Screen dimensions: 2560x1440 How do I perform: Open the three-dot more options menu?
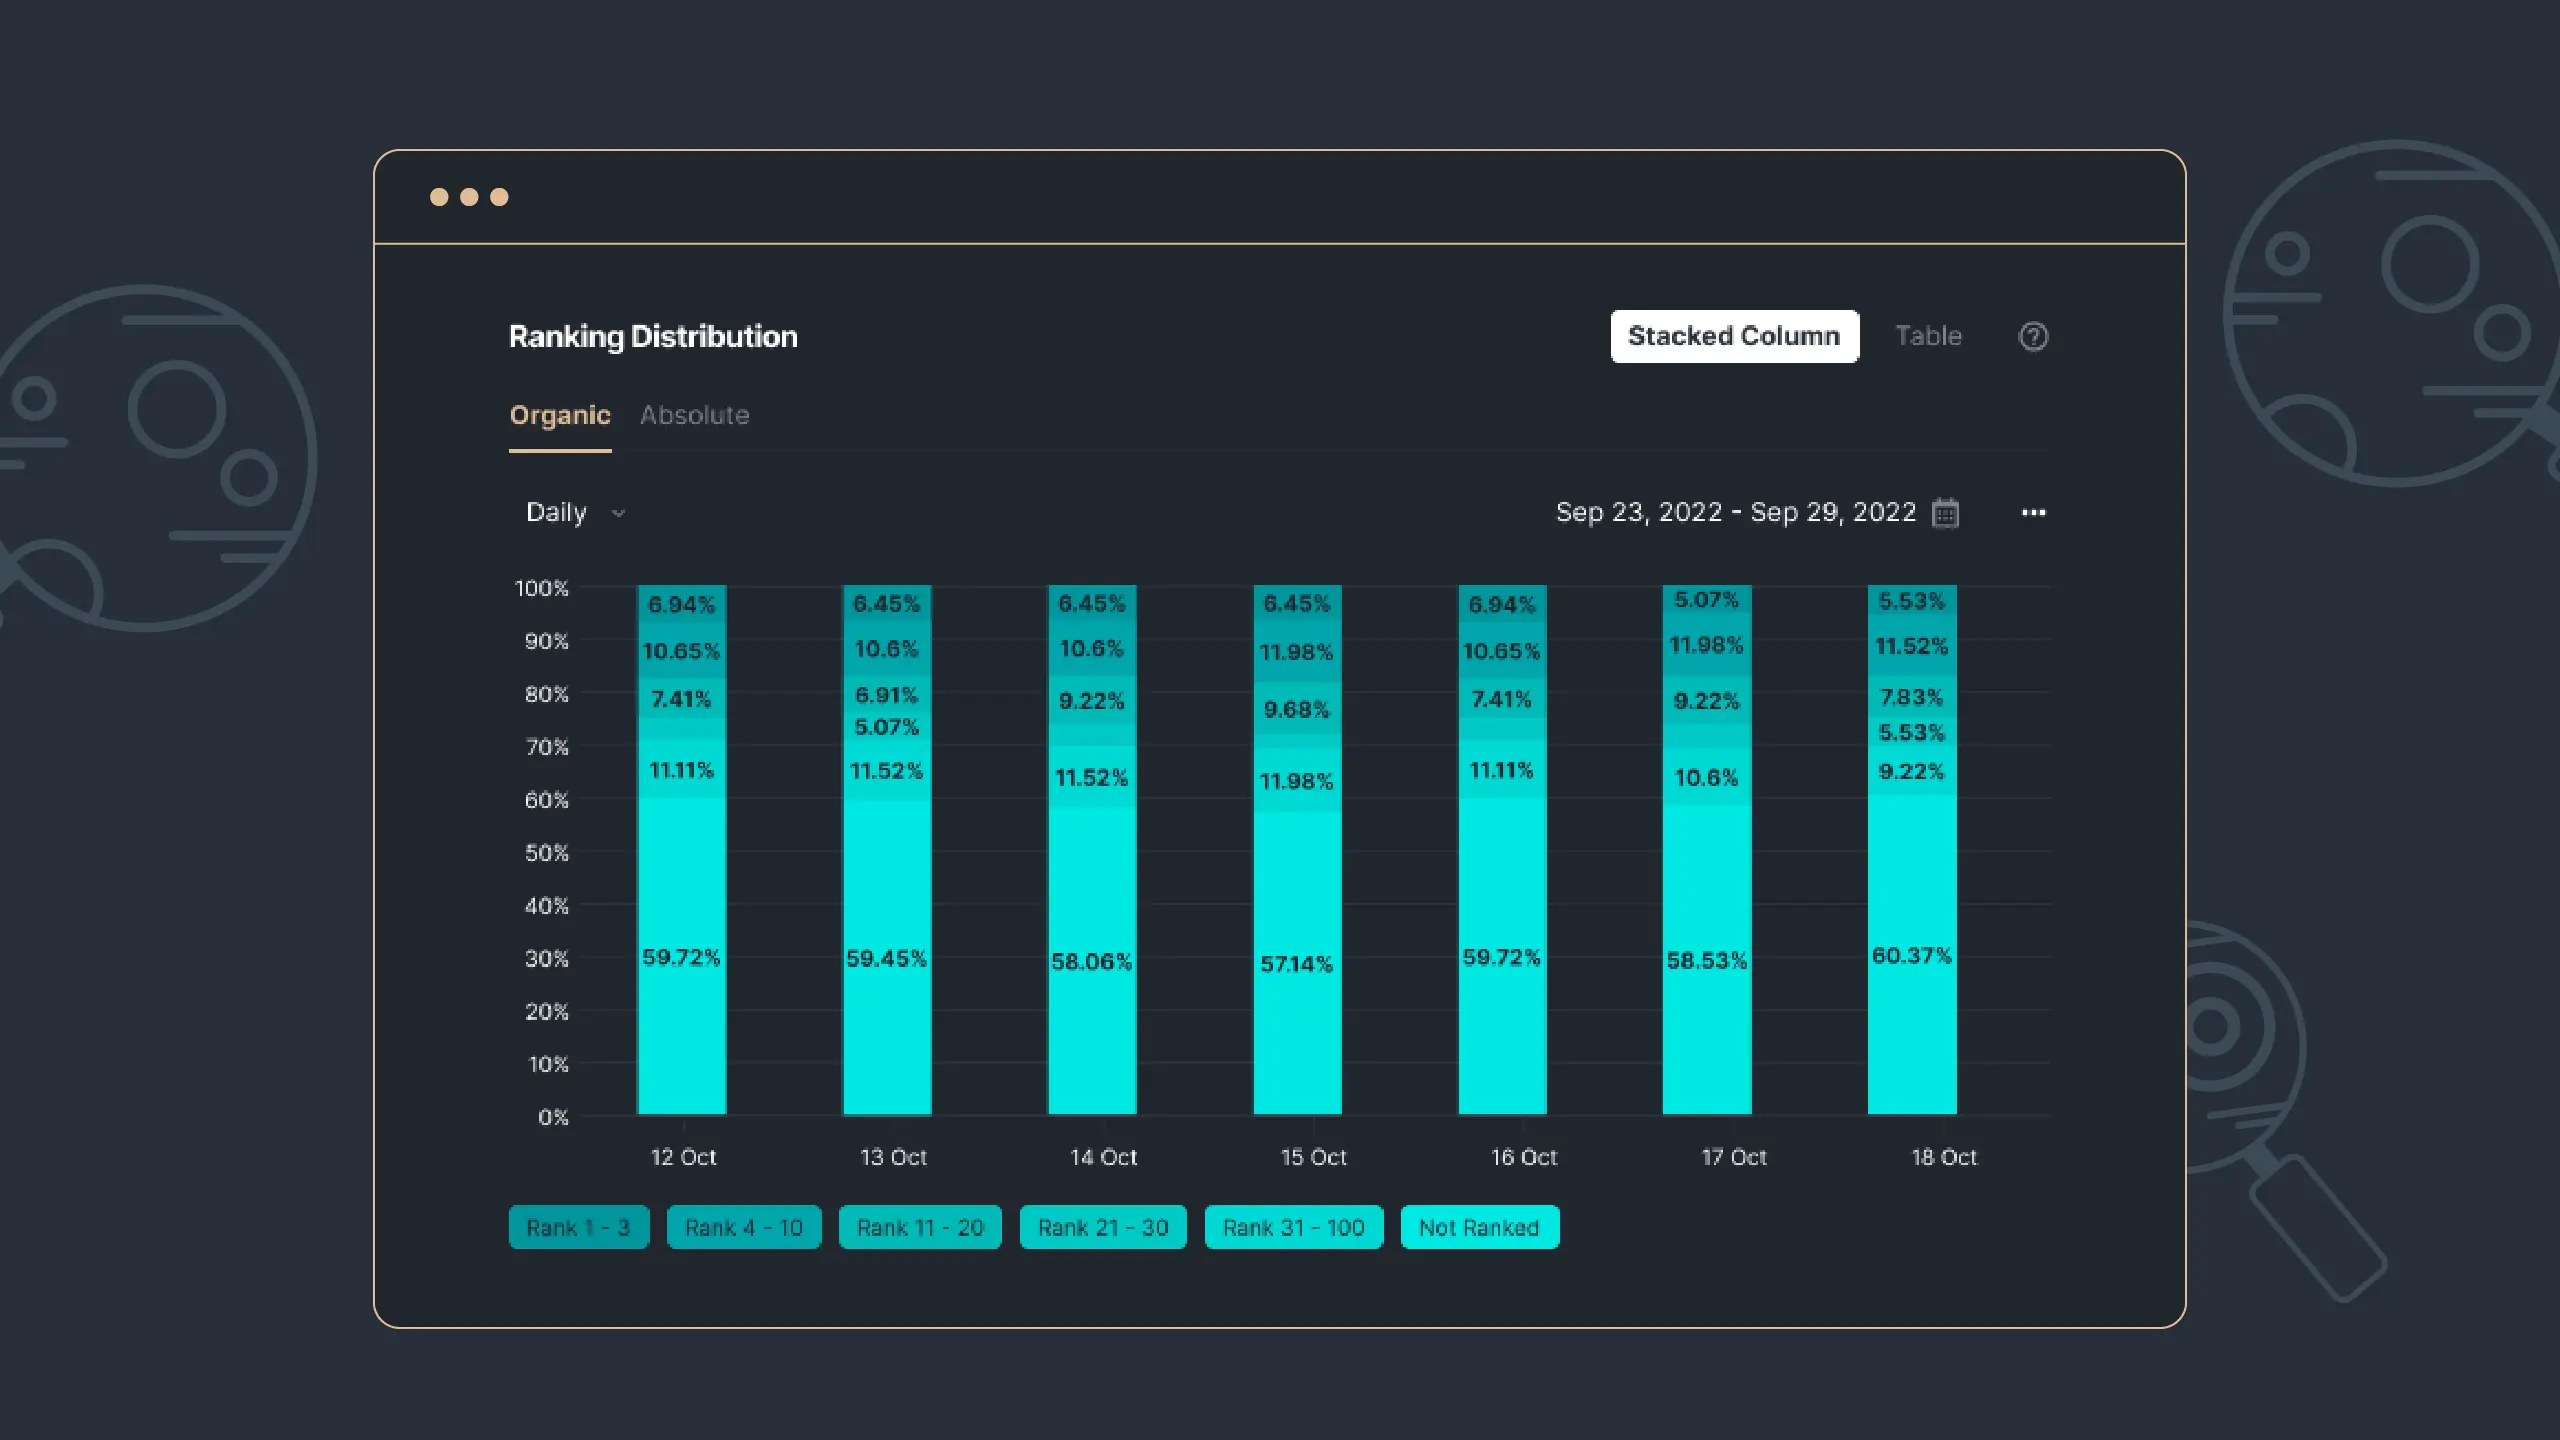tap(2033, 513)
